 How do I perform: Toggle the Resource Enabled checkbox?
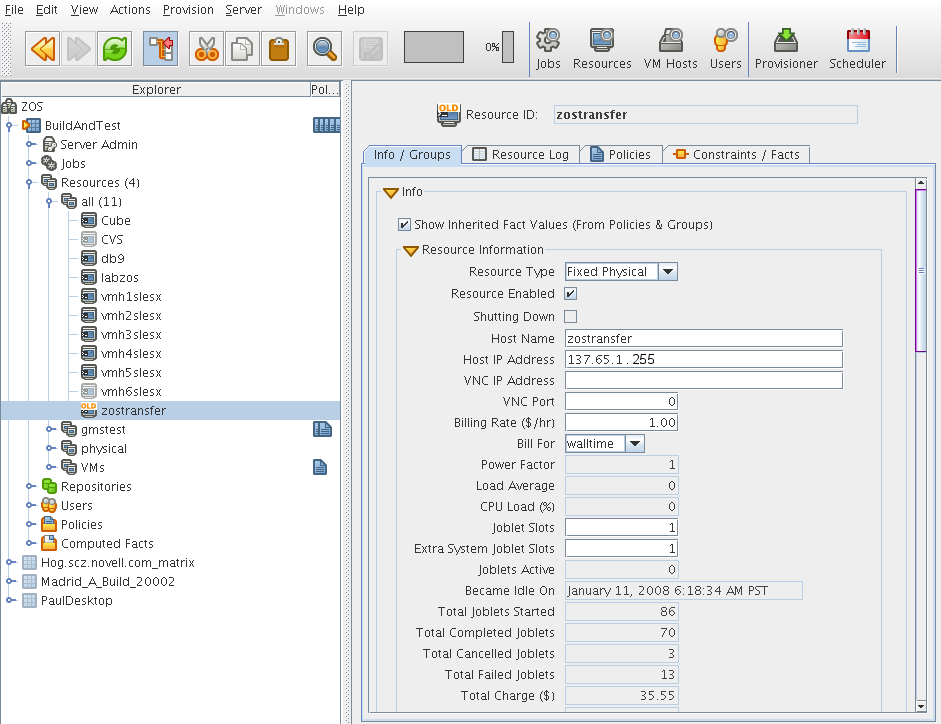(x=571, y=294)
